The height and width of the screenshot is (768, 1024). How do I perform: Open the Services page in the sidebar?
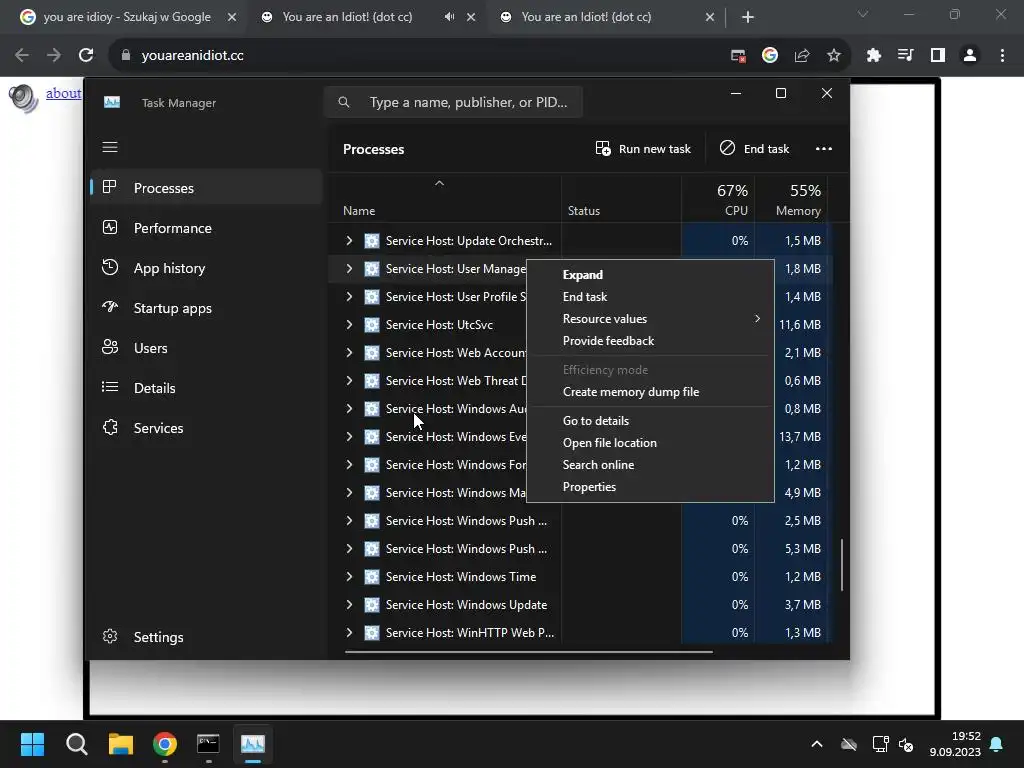(x=206, y=428)
